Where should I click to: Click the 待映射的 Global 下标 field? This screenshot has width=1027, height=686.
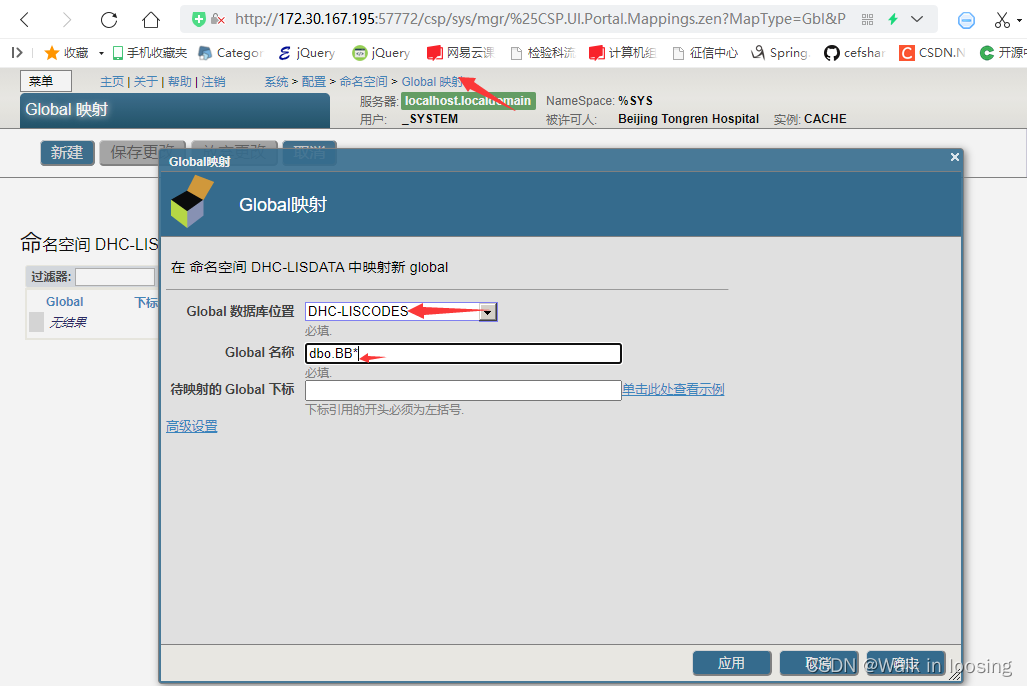[x=463, y=391]
